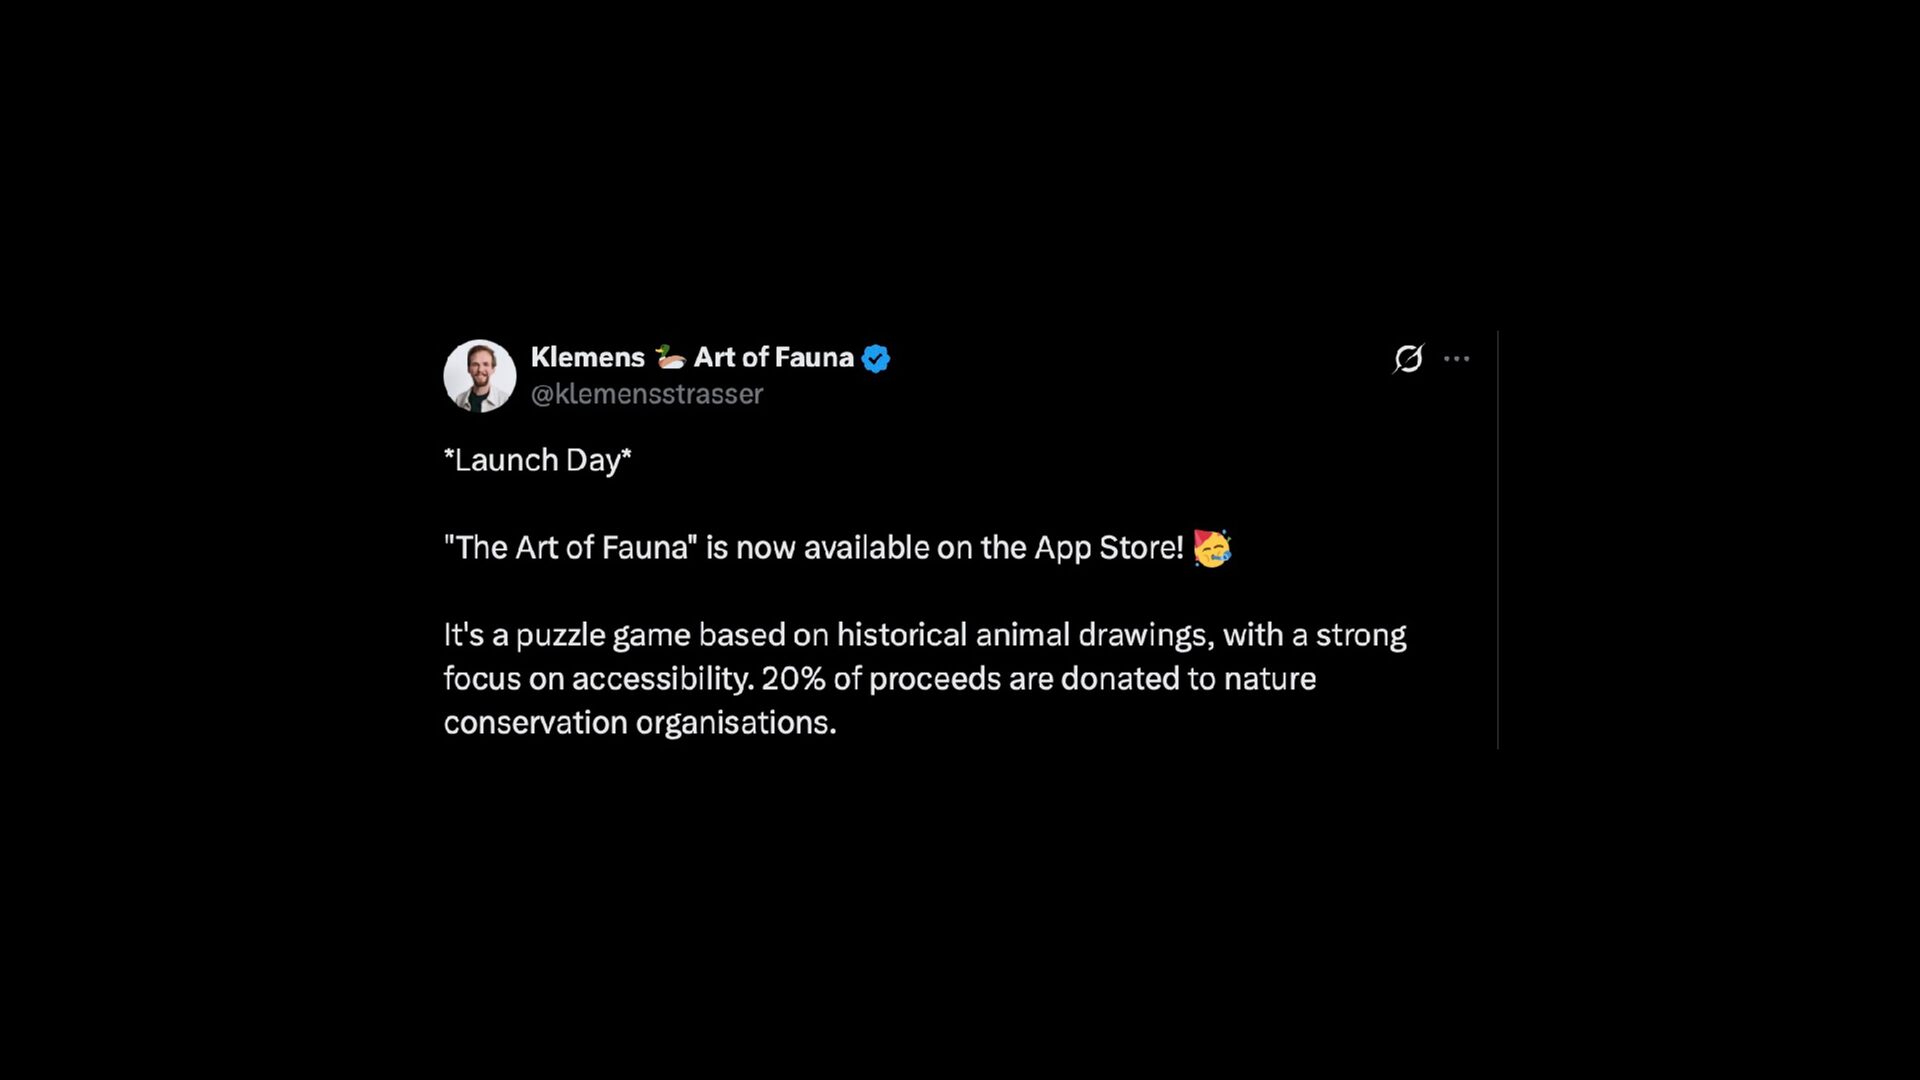
Task: Click the Grok slash-circle icon
Action: tap(1408, 358)
